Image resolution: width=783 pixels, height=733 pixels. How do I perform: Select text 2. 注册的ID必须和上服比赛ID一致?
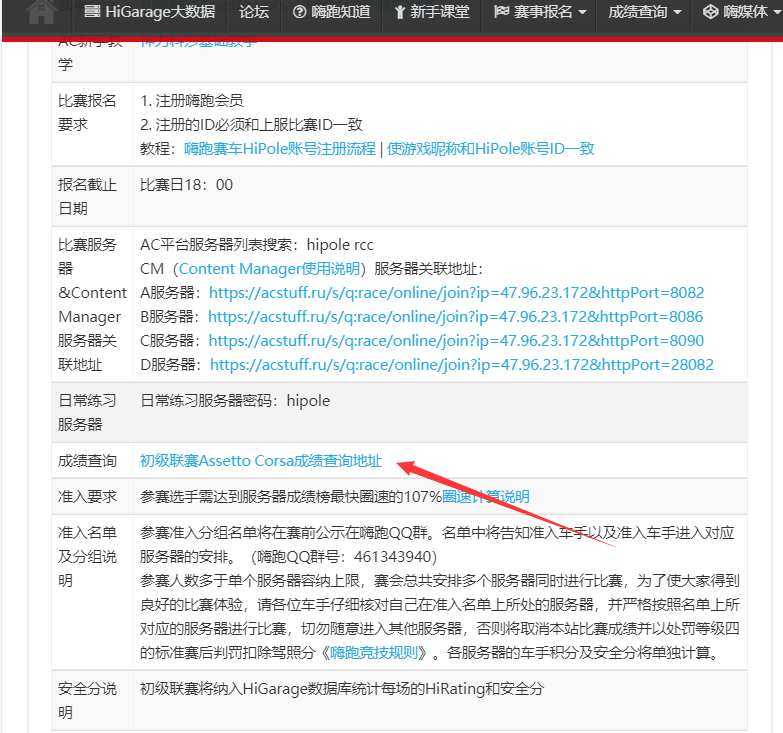[x=251, y=125]
